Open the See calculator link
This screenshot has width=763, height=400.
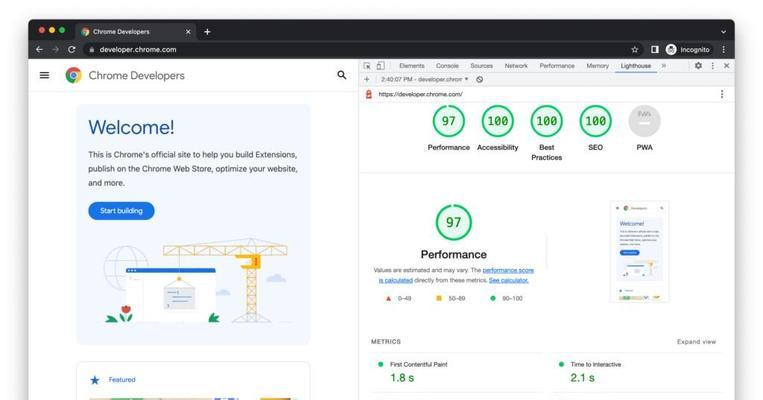coord(509,280)
